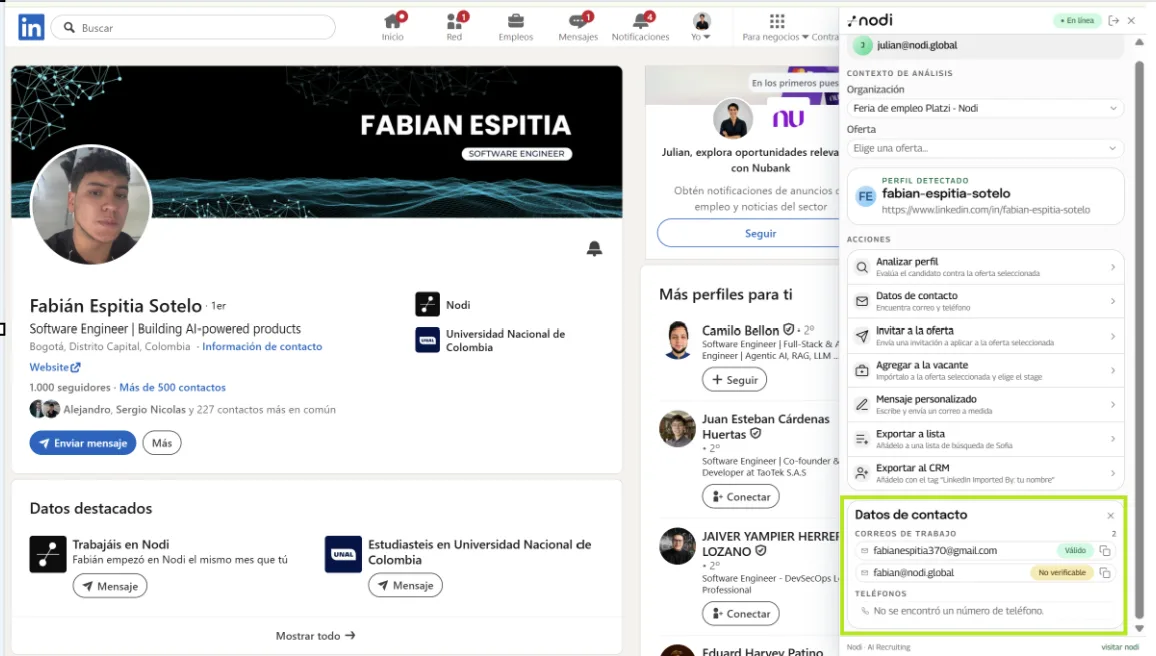
Task: Expand the Yo profile menu
Action: point(701,27)
